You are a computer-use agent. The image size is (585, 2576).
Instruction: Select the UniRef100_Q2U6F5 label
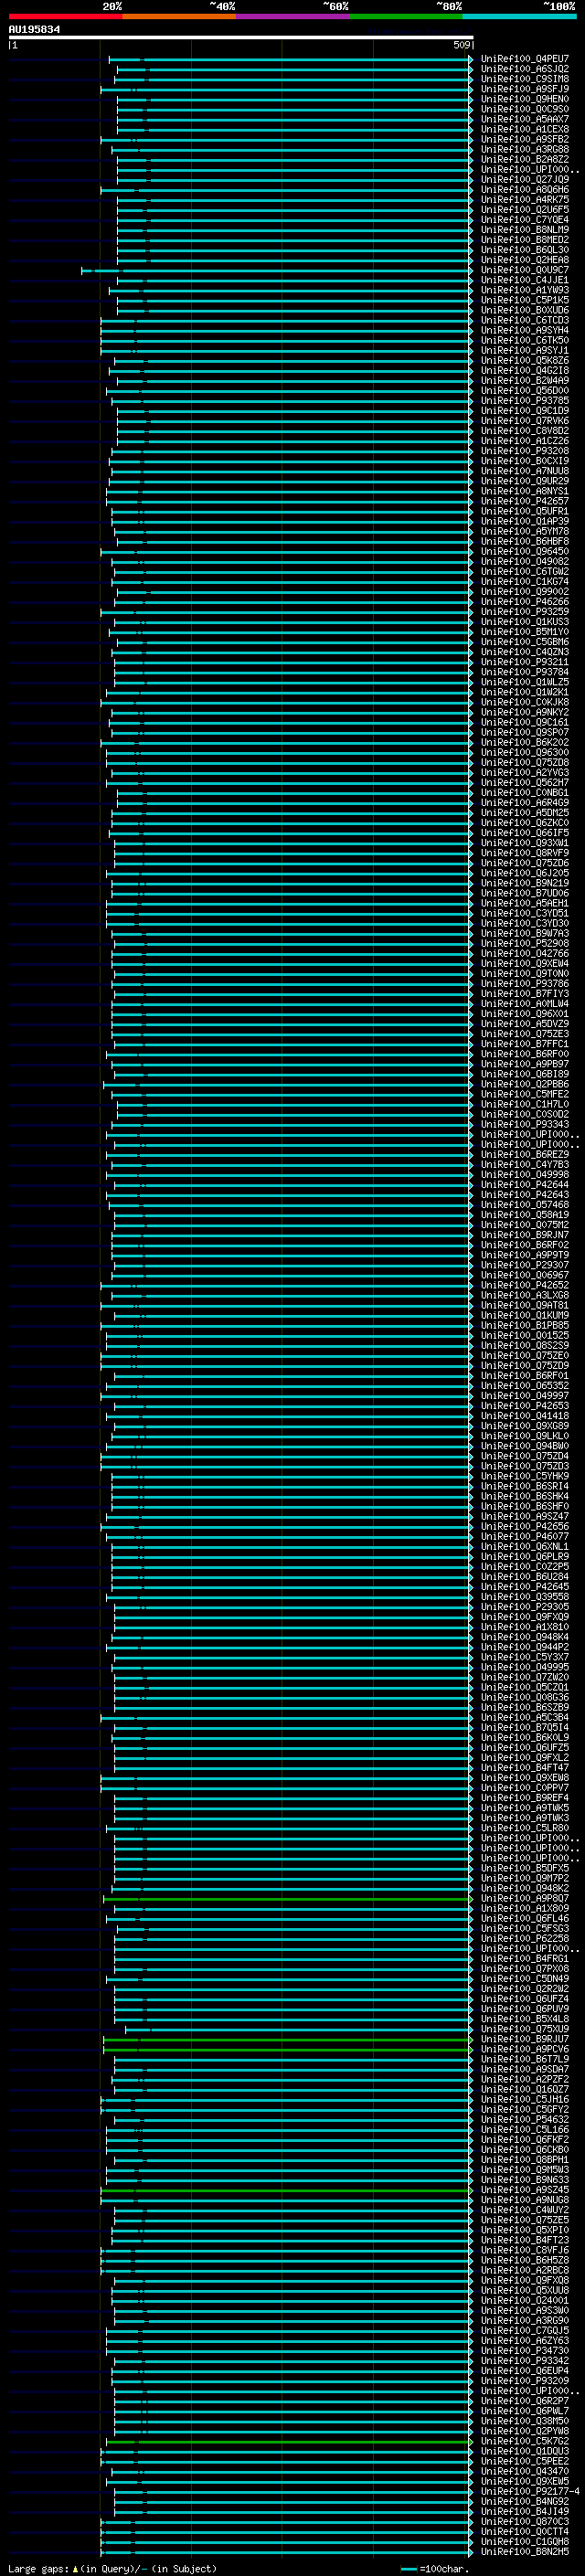pyautogui.click(x=525, y=210)
